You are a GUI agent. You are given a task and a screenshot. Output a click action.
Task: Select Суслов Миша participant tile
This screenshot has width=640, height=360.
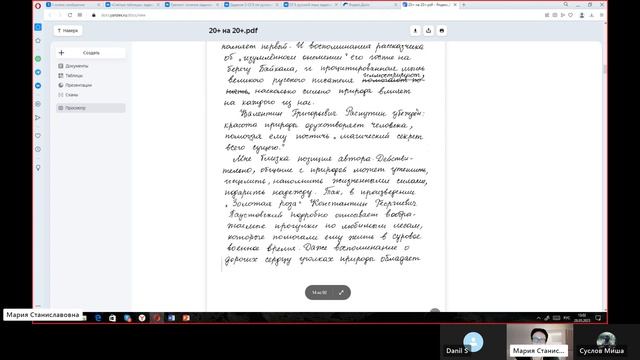(x=607, y=342)
